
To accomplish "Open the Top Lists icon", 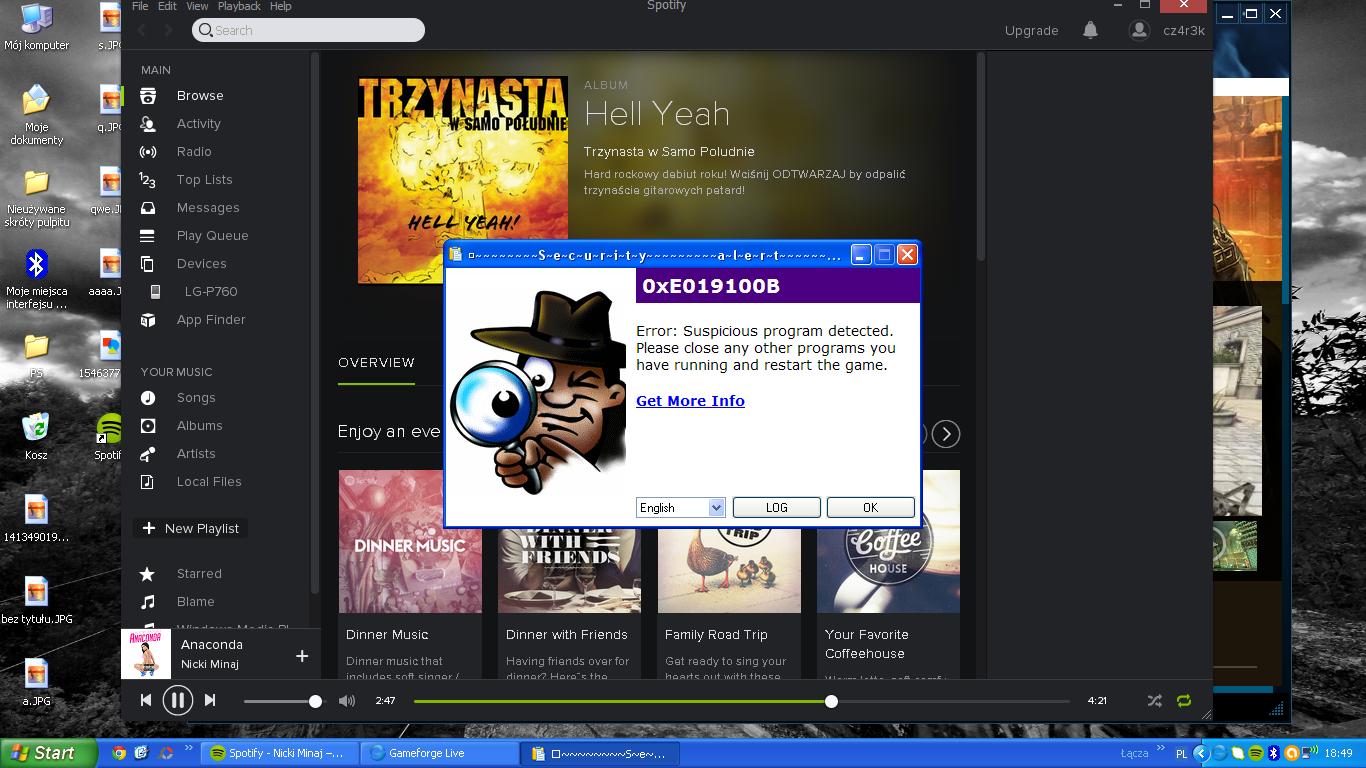I will (x=148, y=180).
